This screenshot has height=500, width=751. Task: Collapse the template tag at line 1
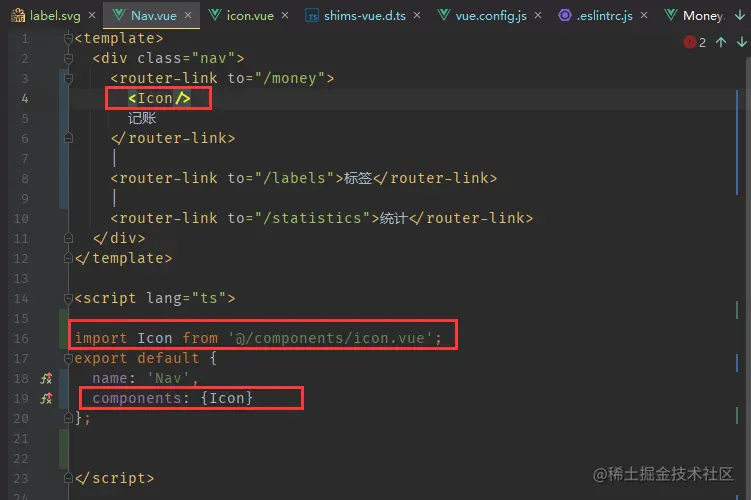coord(68,38)
